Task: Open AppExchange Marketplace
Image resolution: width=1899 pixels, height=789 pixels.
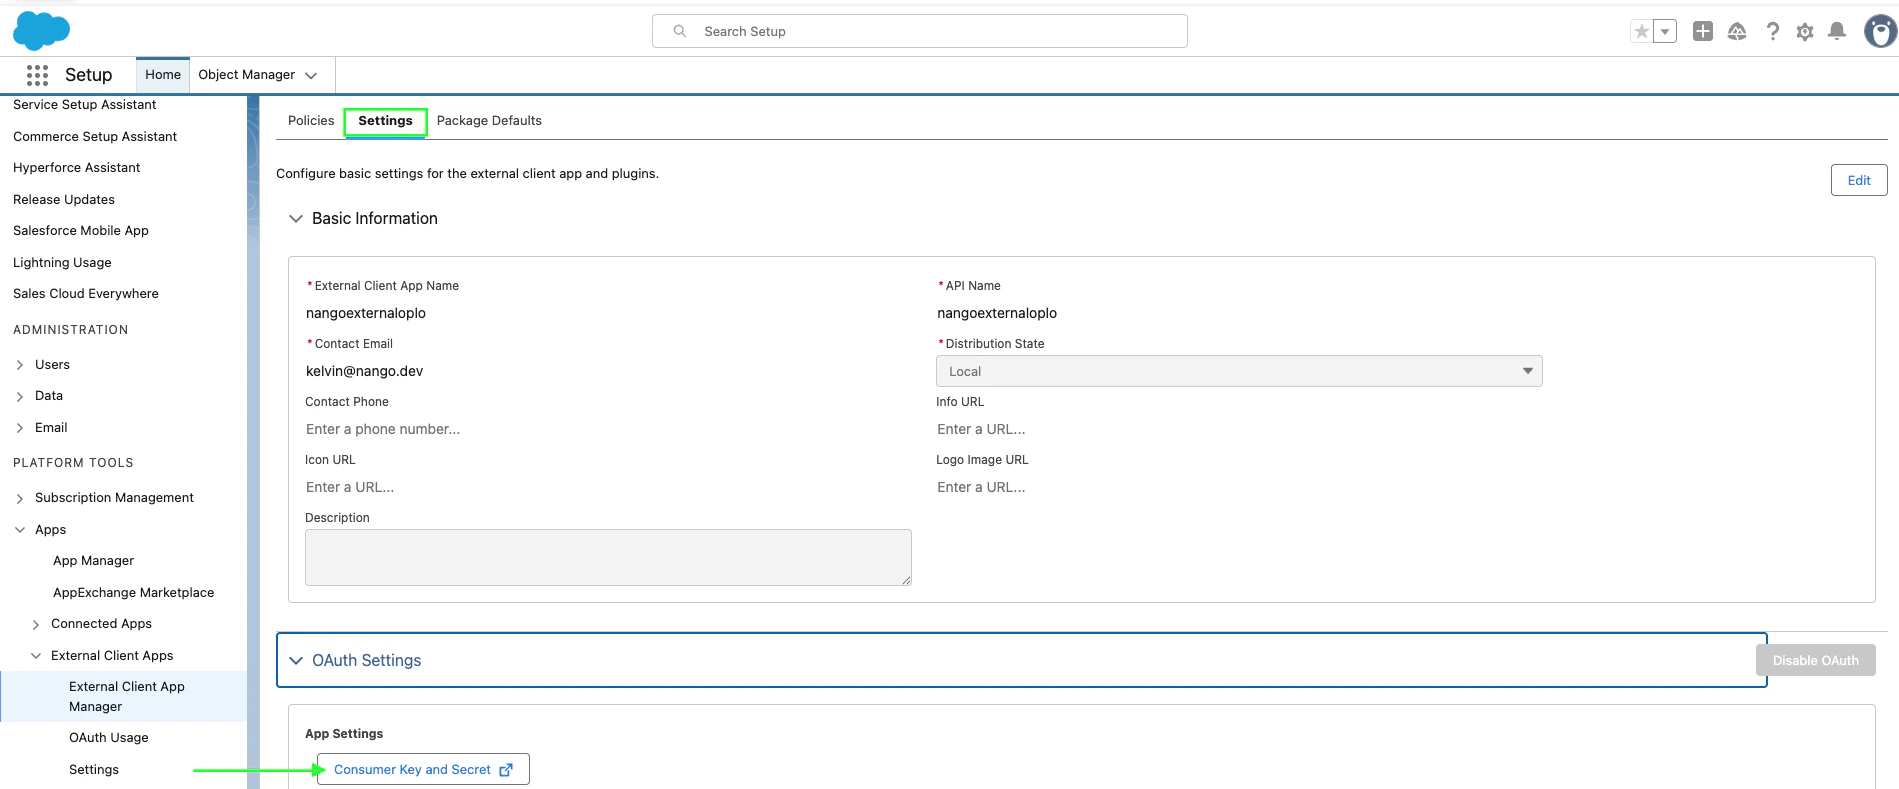Action: pos(133,593)
